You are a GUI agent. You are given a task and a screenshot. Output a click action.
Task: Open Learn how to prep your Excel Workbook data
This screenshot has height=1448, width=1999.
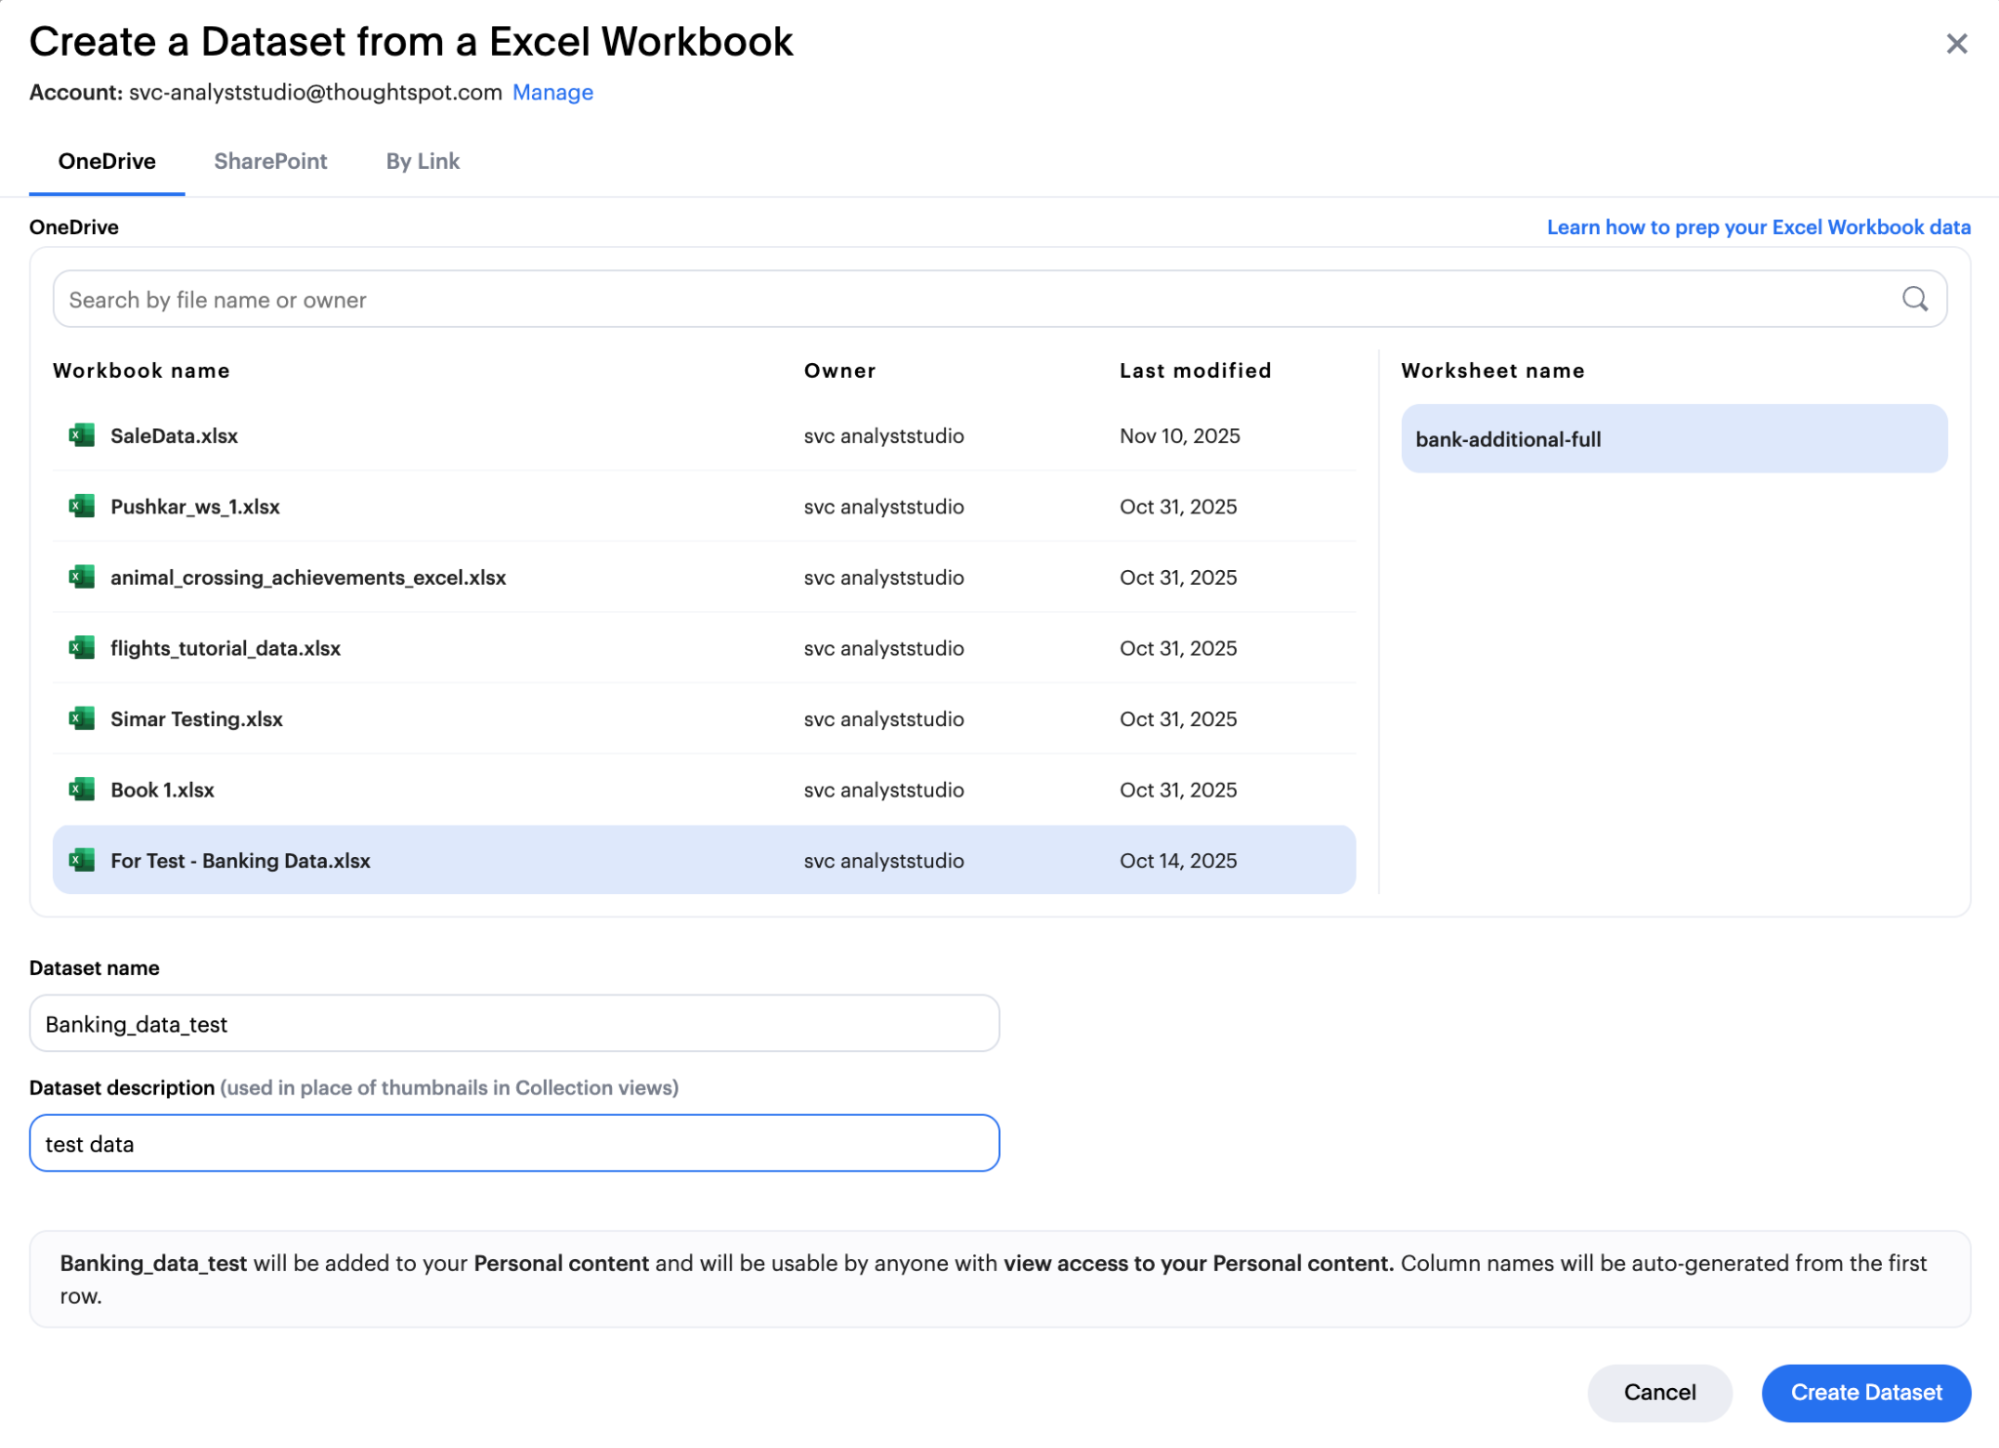click(1758, 227)
